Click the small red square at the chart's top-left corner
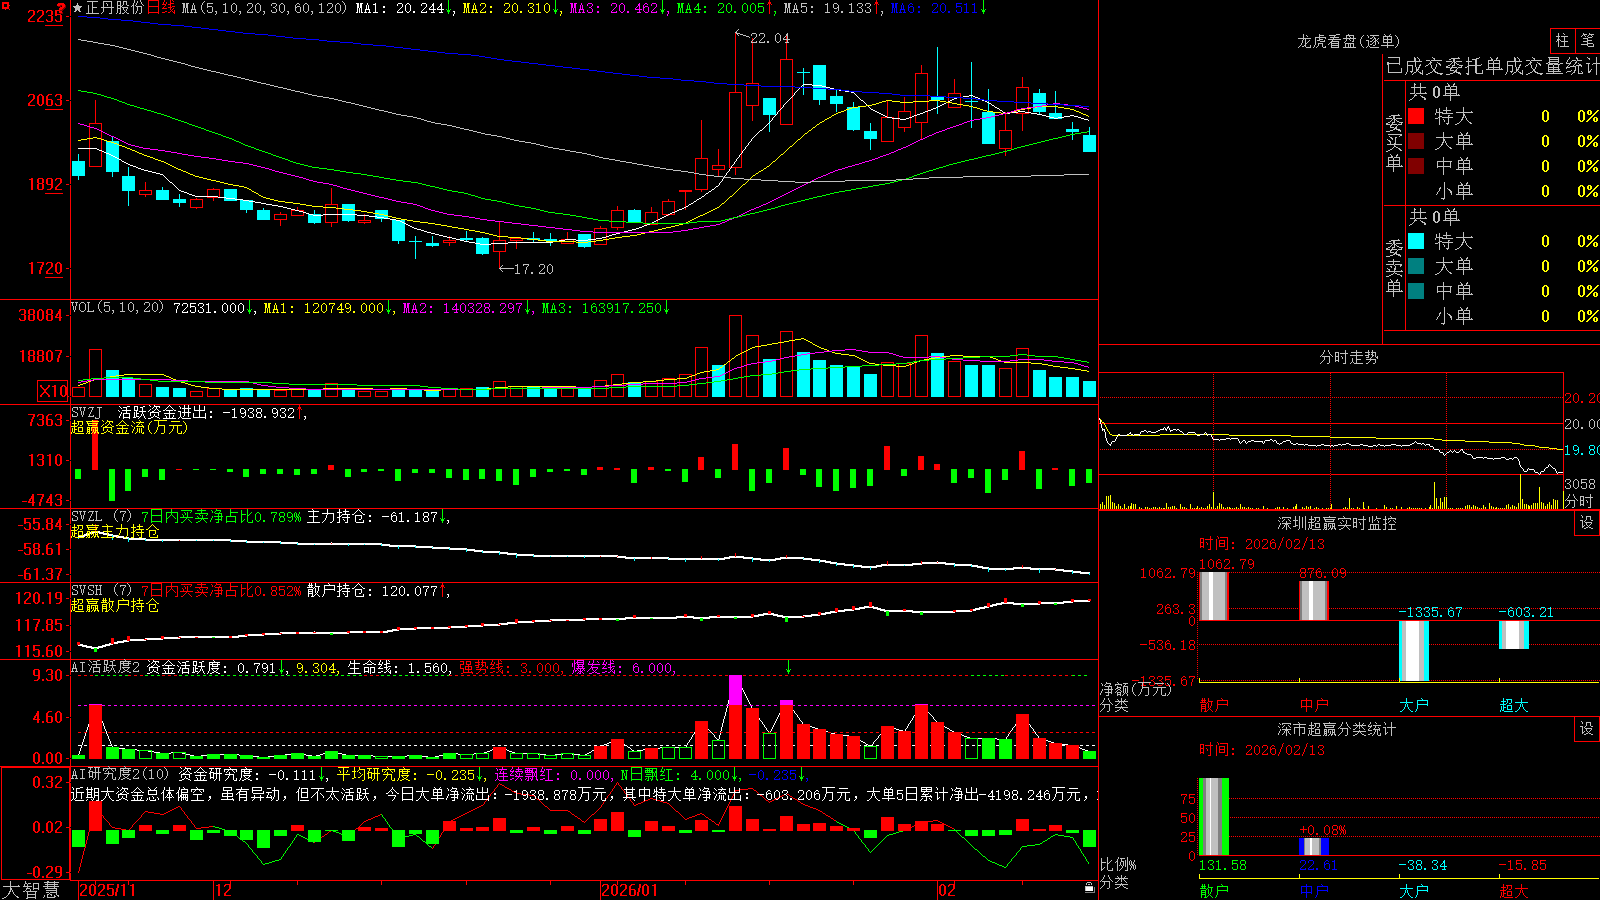 click(x=5, y=6)
